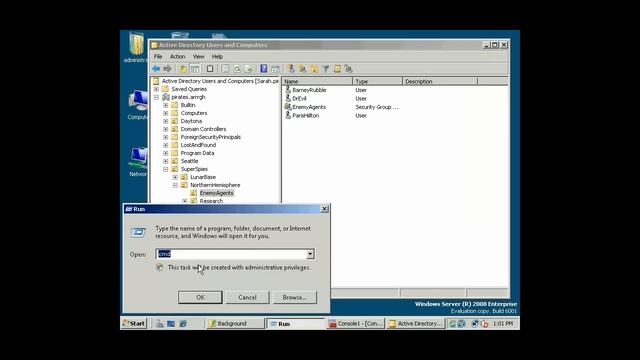Viewport: 640px width, 360px height.
Task: Select the LostAndFound tree item
Action: [x=198, y=145]
